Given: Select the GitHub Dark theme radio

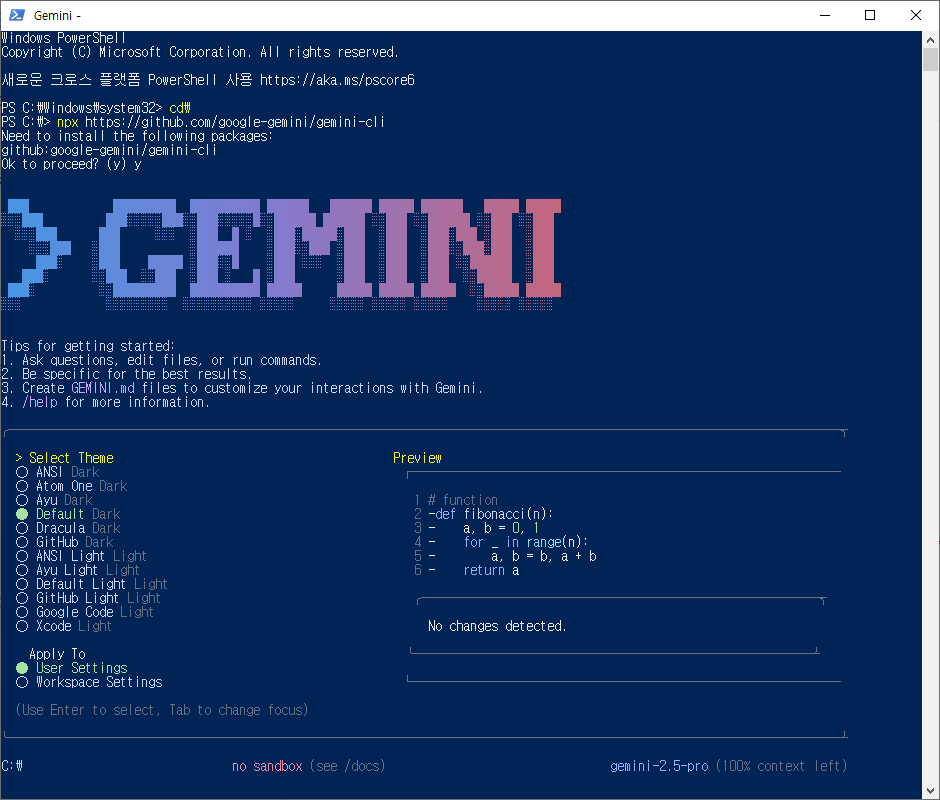Looking at the screenshot, I should point(22,542).
